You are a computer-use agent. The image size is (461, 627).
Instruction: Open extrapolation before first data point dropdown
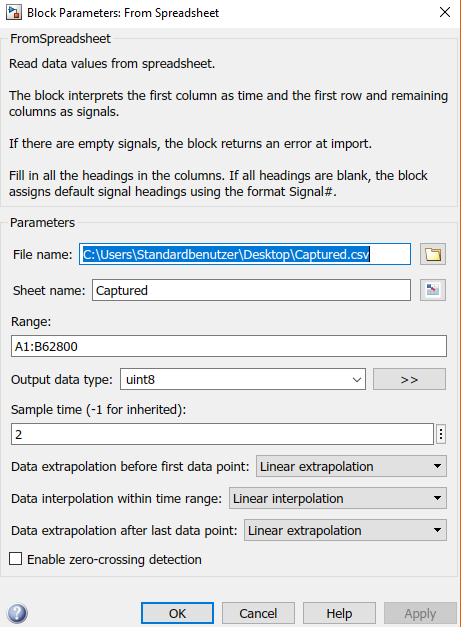(x=351, y=466)
